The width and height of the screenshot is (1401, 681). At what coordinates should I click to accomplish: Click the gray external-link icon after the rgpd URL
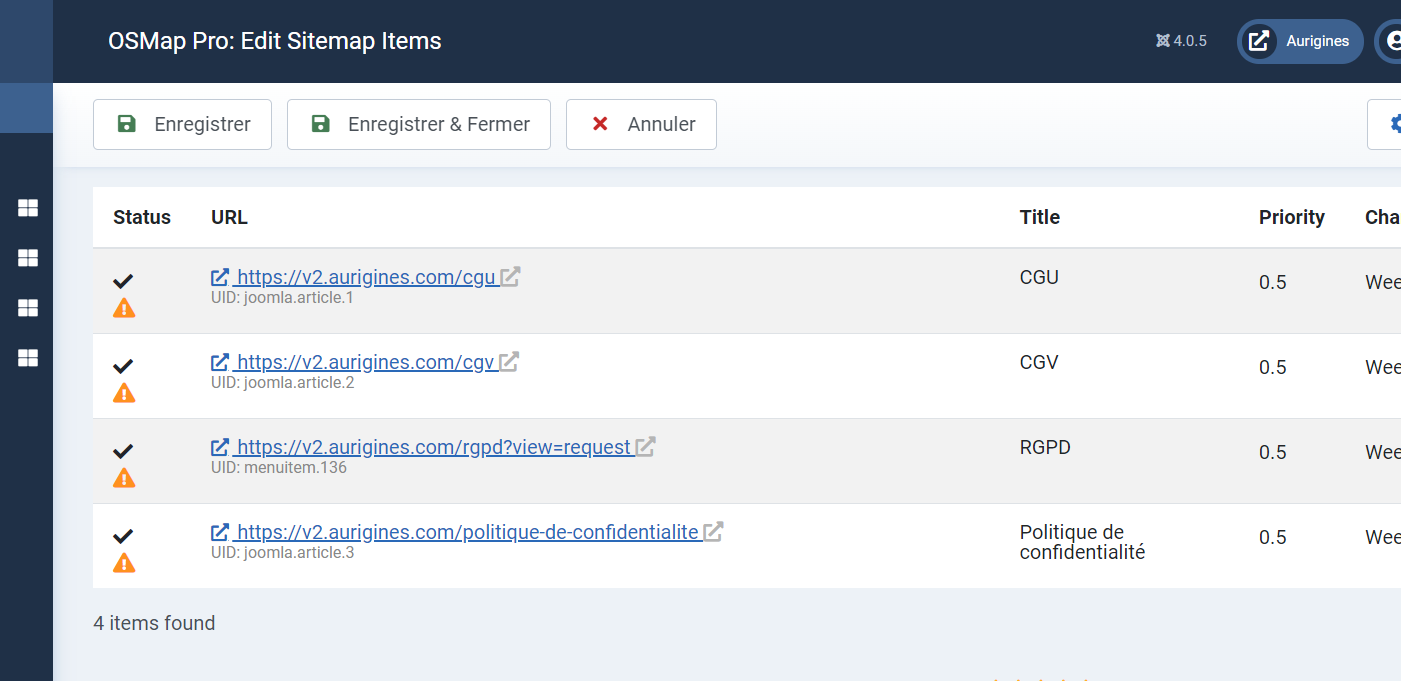pyautogui.click(x=645, y=447)
